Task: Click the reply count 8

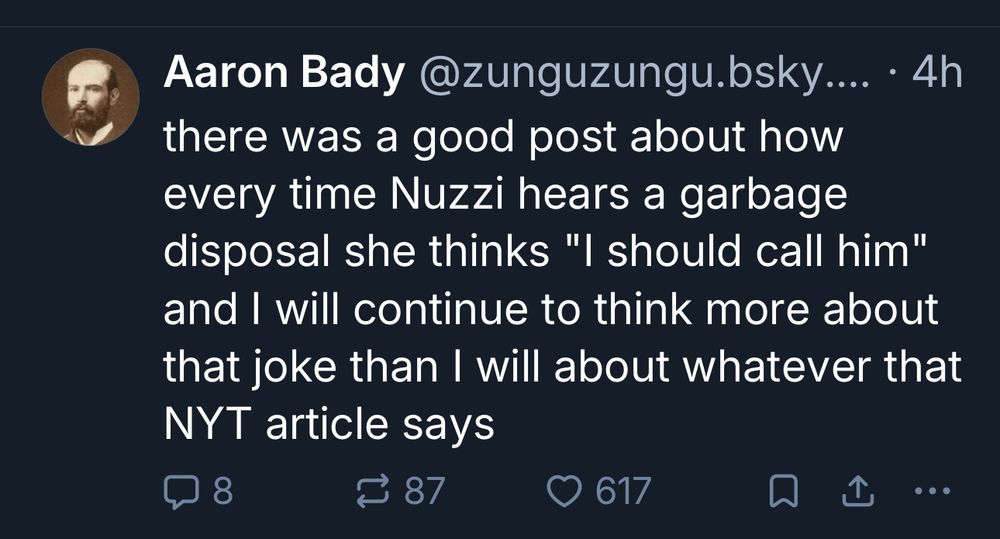Action: tap(223, 491)
